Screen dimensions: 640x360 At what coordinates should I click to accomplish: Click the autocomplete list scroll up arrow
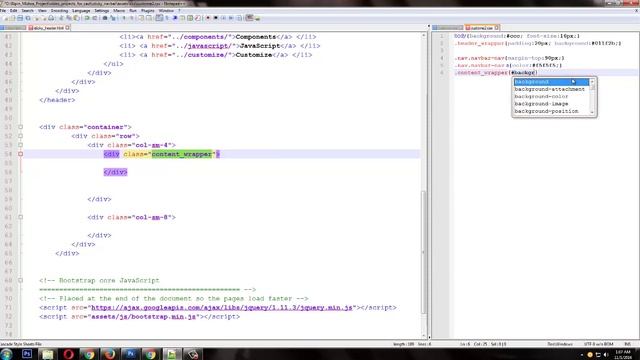click(592, 81)
